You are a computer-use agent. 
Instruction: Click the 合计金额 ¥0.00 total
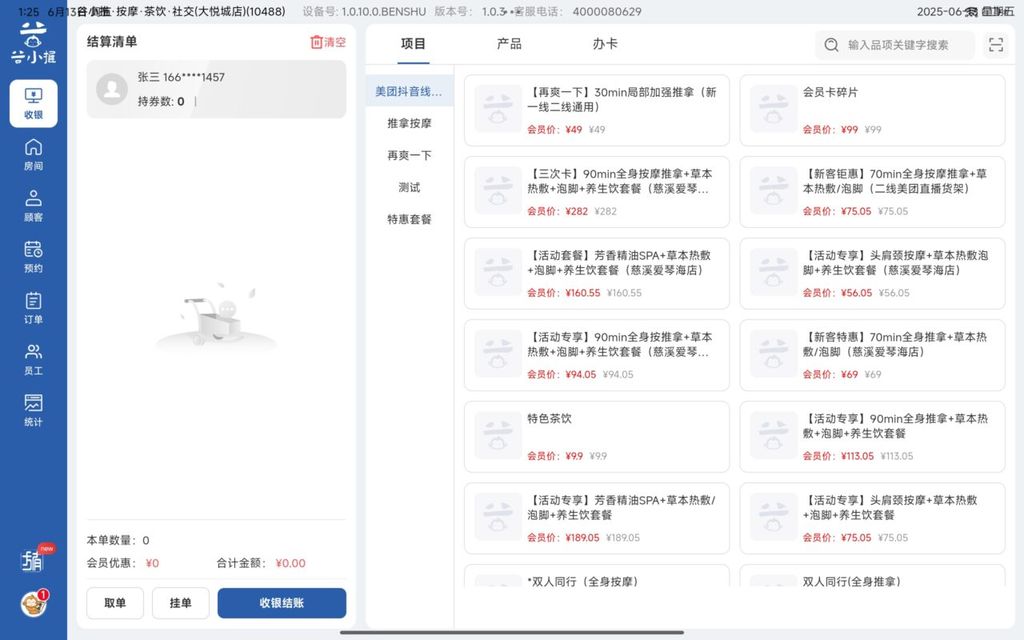pos(261,563)
